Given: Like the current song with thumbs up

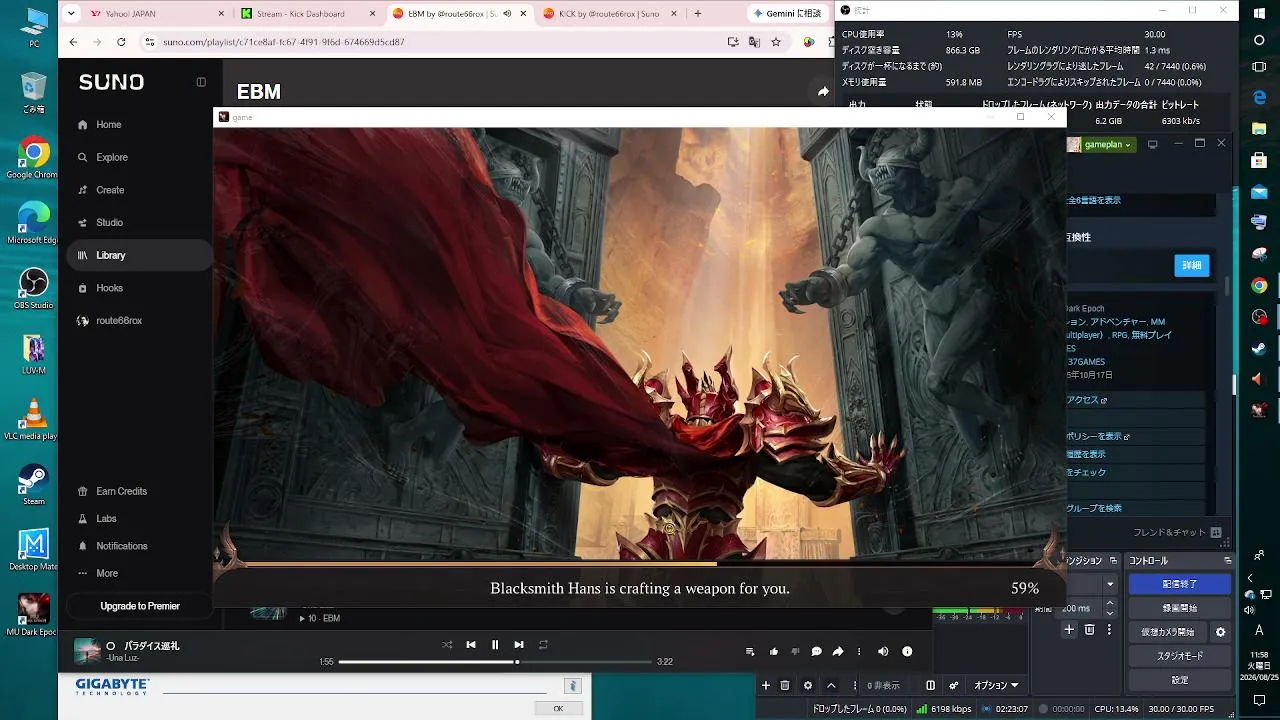Looking at the screenshot, I should (x=774, y=652).
